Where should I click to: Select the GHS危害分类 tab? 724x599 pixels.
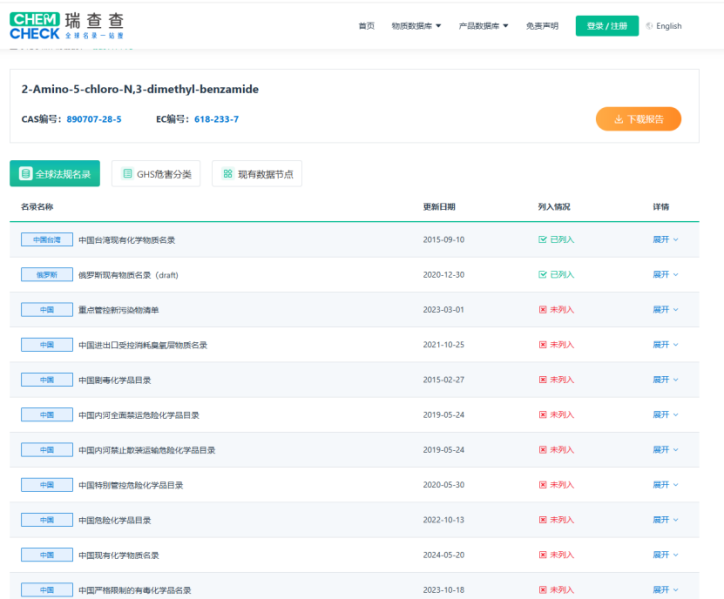pos(156,174)
